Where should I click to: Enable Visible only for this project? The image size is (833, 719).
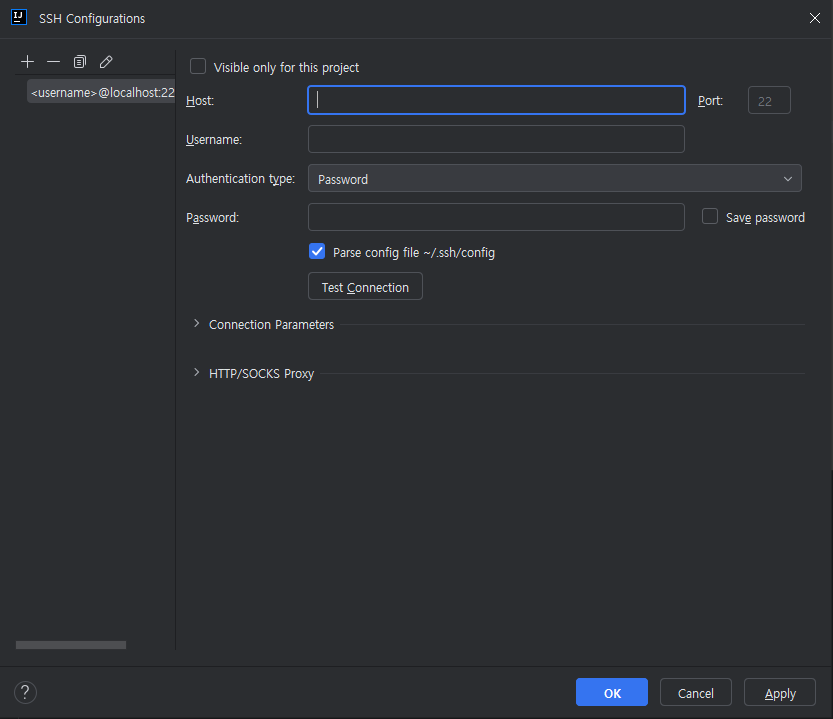[x=198, y=66]
